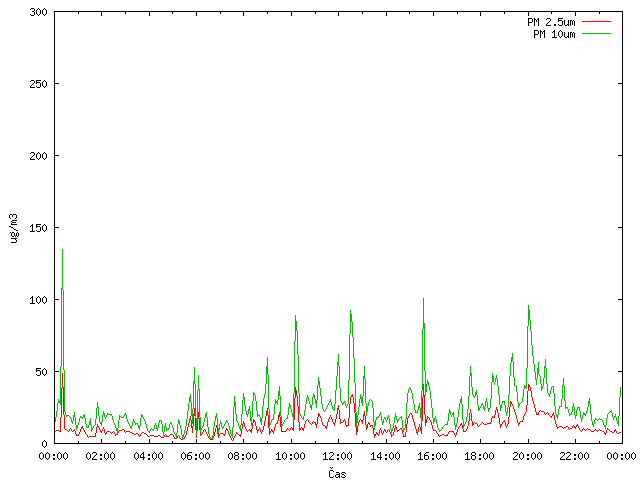640x480 pixels.
Task: Click the y-axis value 150
Action: click(38, 228)
